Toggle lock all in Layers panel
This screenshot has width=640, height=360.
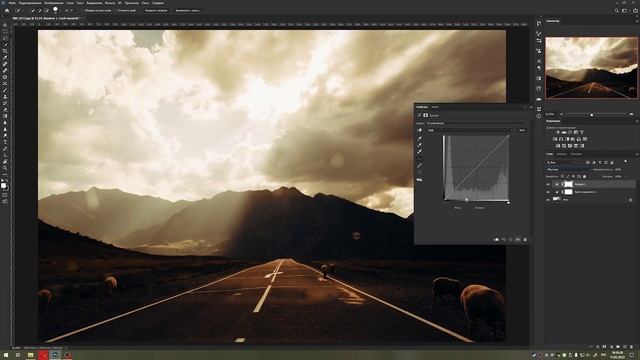[x=584, y=176]
